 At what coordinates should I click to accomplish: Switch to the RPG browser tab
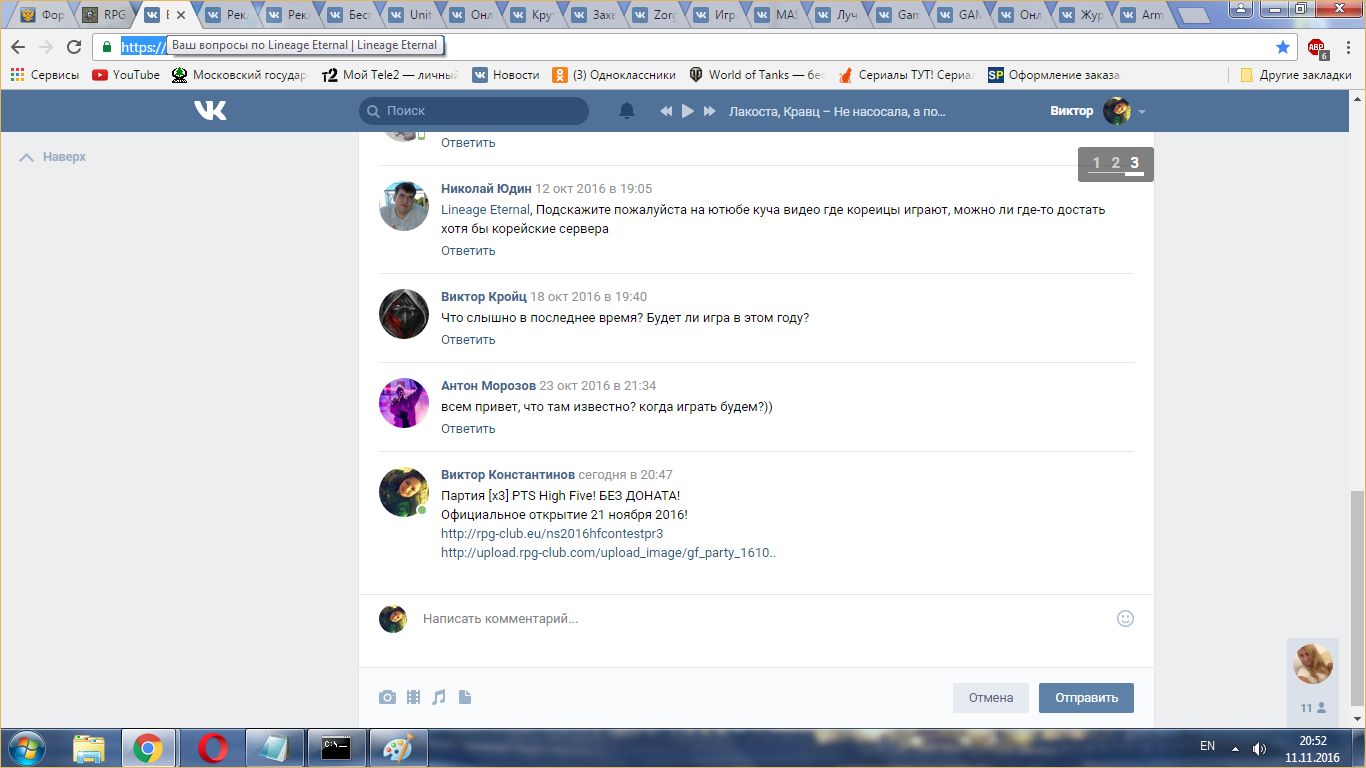pos(104,15)
